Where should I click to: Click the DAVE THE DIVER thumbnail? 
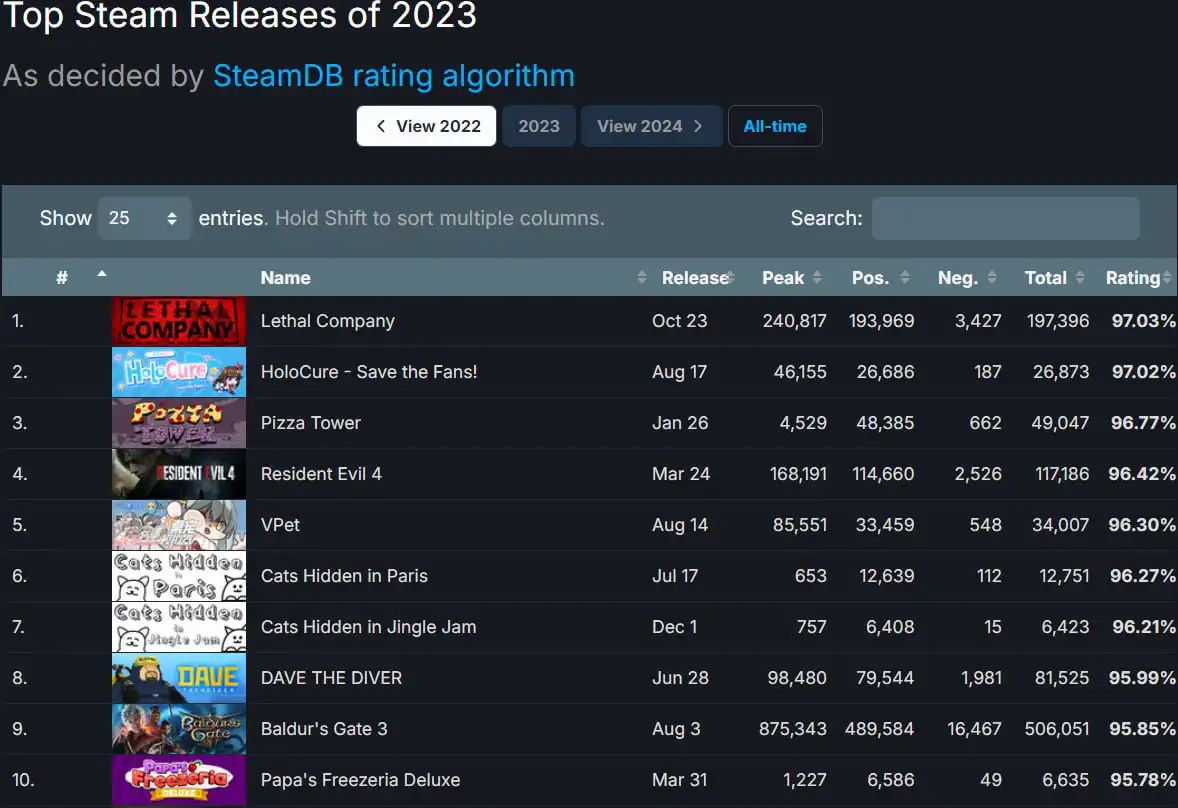178,678
